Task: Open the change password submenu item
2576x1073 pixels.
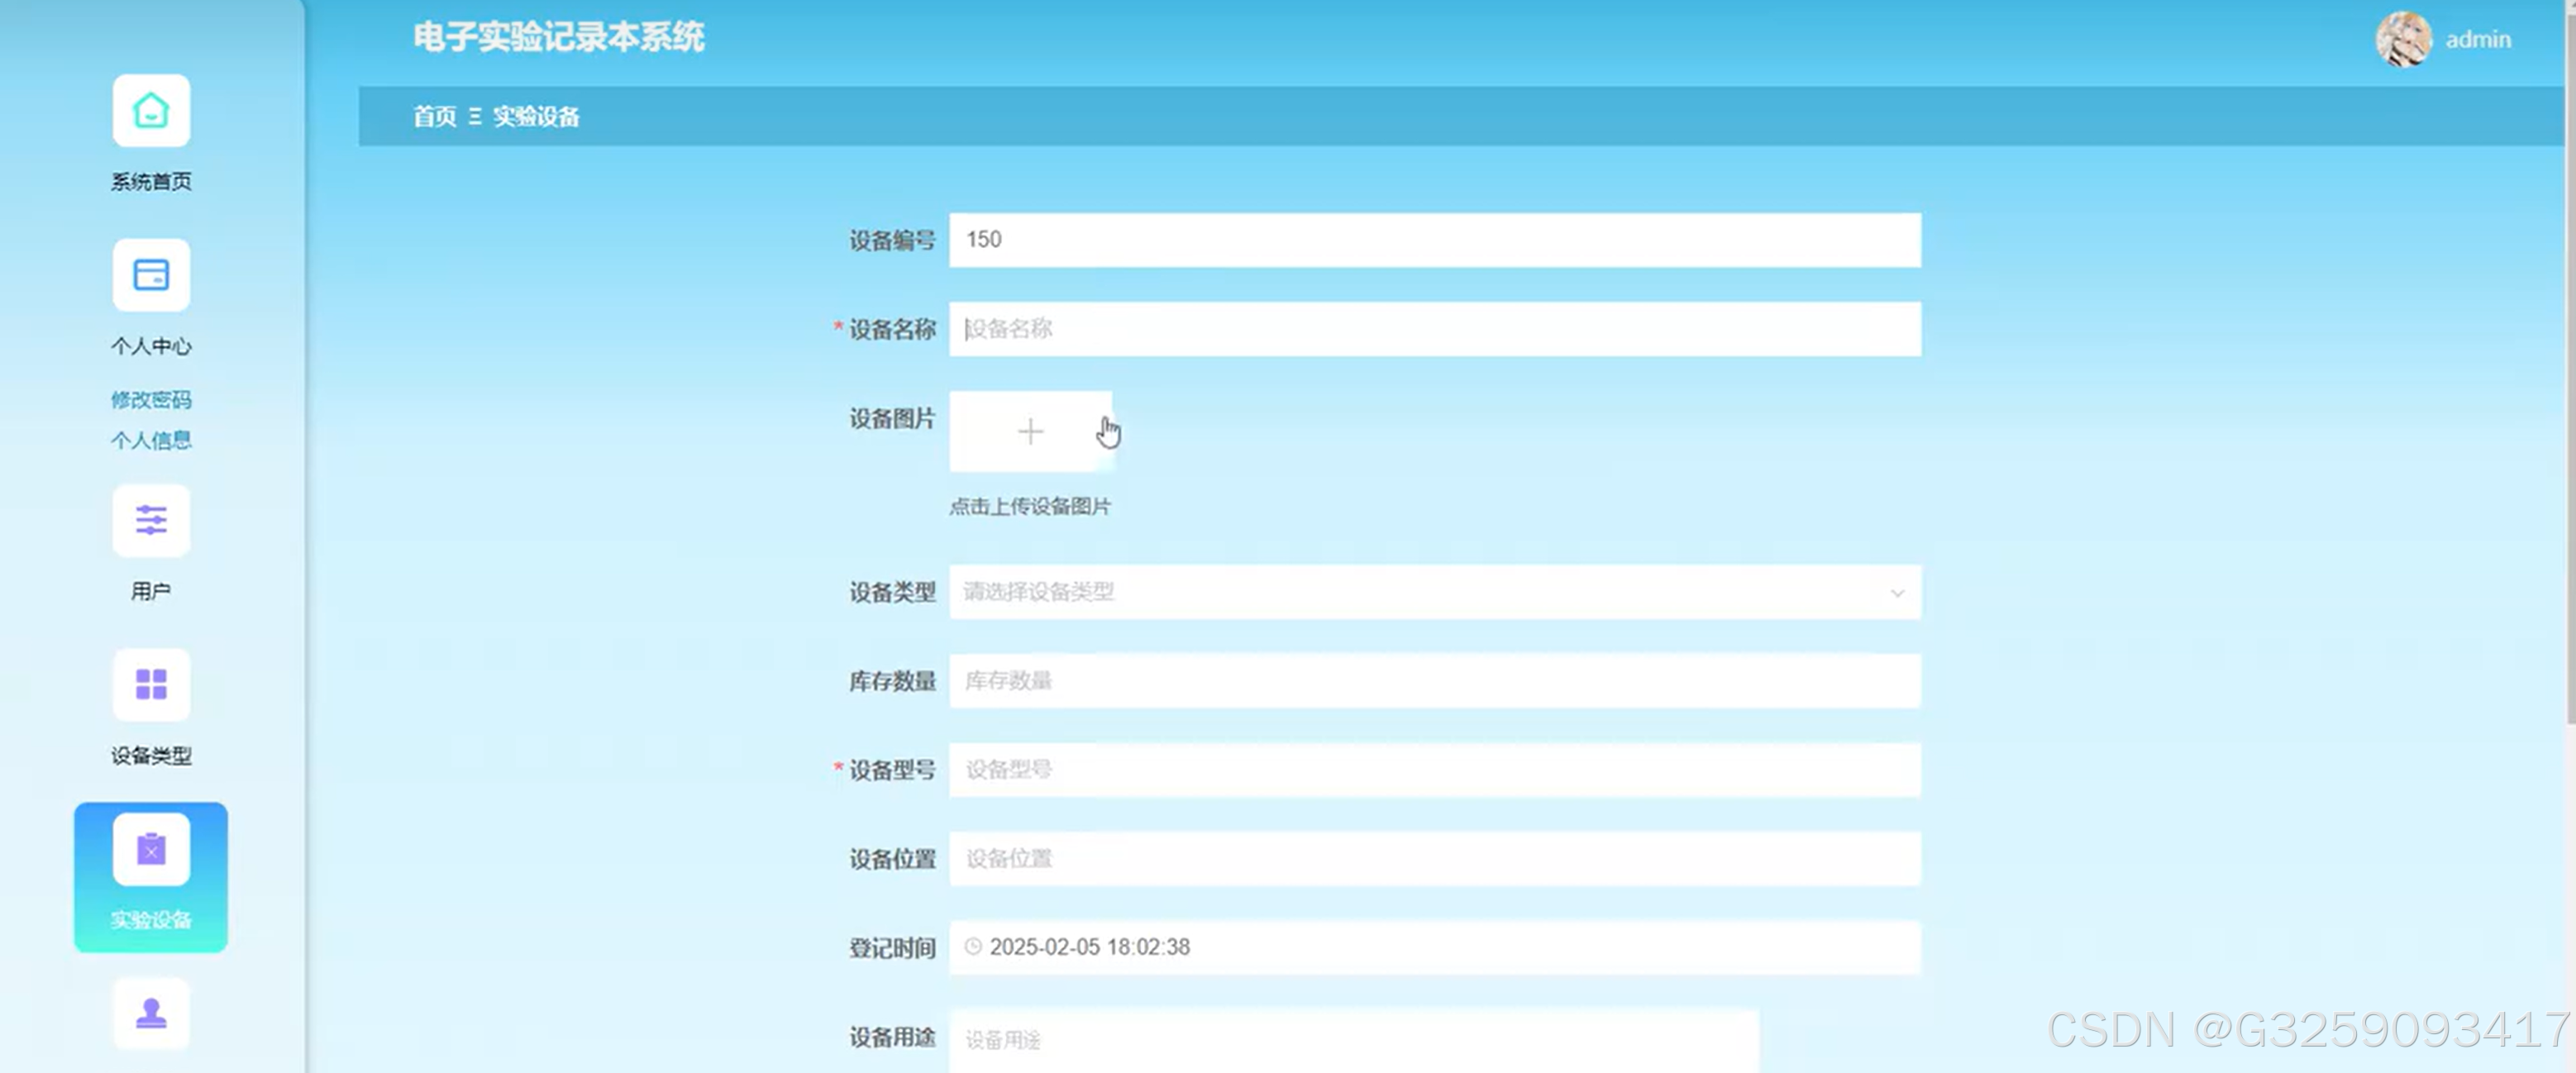Action: [151, 400]
